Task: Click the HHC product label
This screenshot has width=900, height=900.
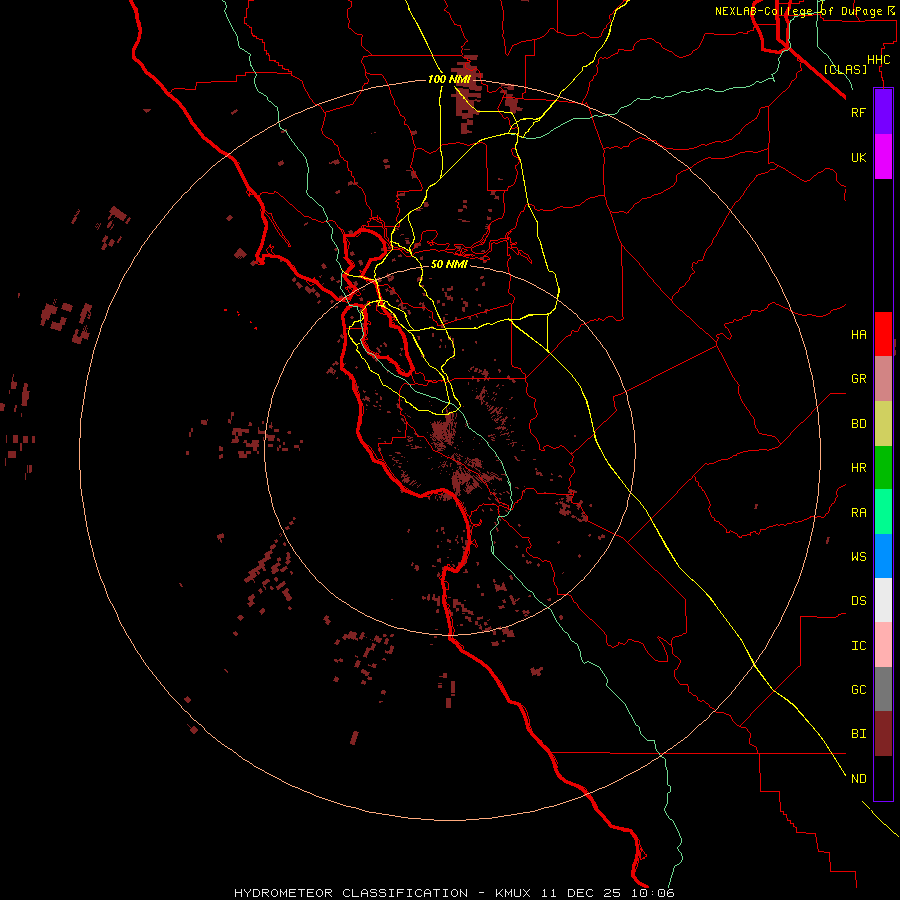Action: point(878,60)
